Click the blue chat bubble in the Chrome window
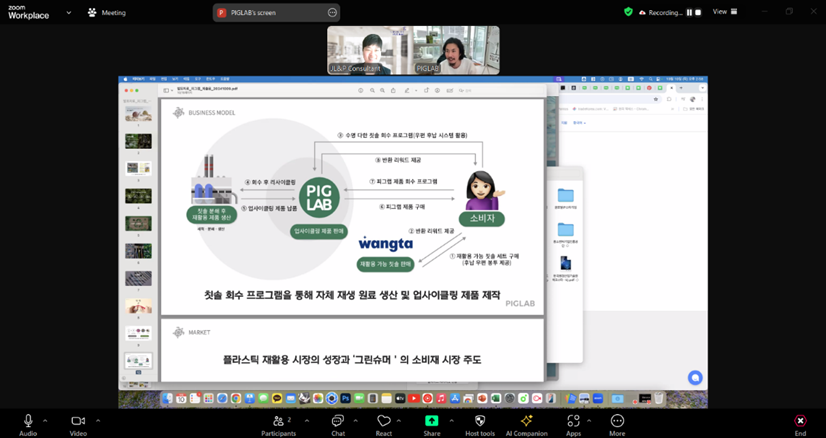Viewport: 826px width, 438px height. [695, 377]
